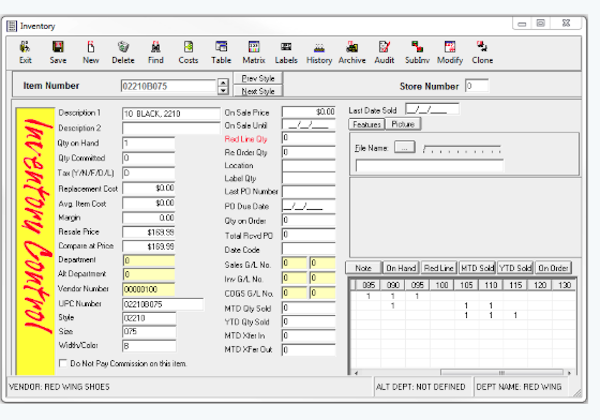
Task: Click the Description 2 field
Action: click(171, 128)
